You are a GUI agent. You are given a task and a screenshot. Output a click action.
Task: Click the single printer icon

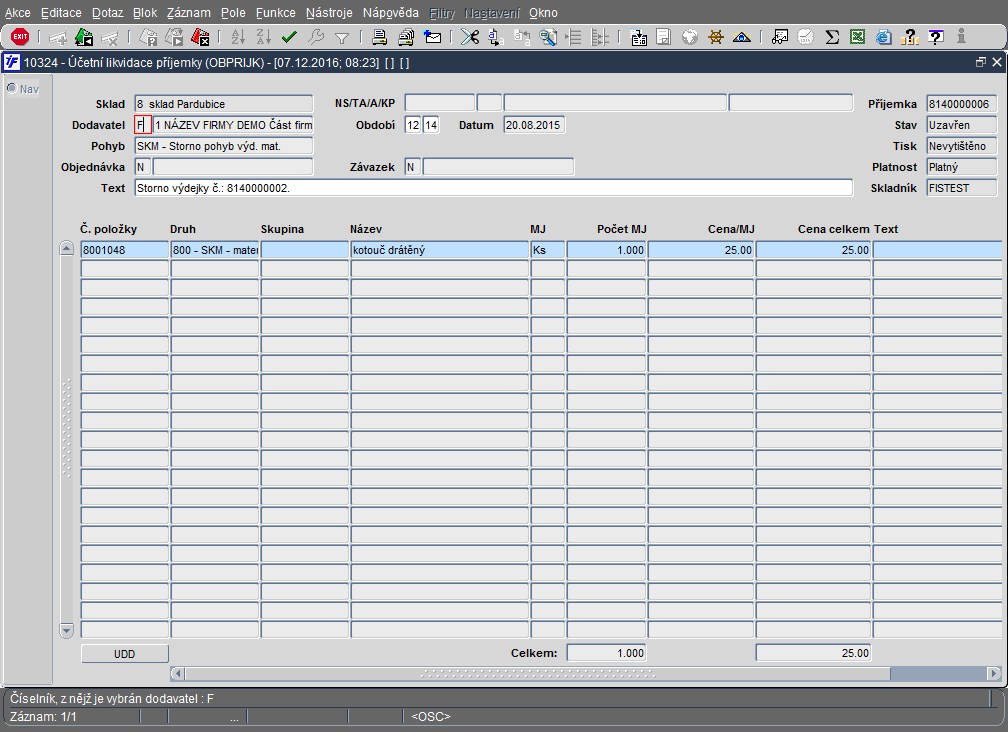[x=379, y=37]
